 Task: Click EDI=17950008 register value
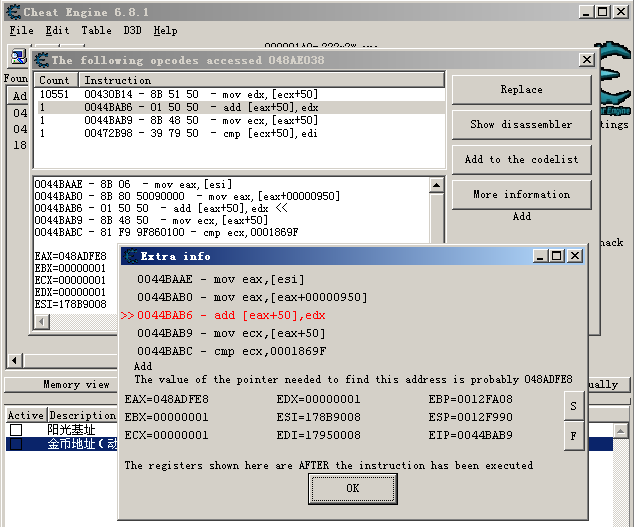[319, 435]
